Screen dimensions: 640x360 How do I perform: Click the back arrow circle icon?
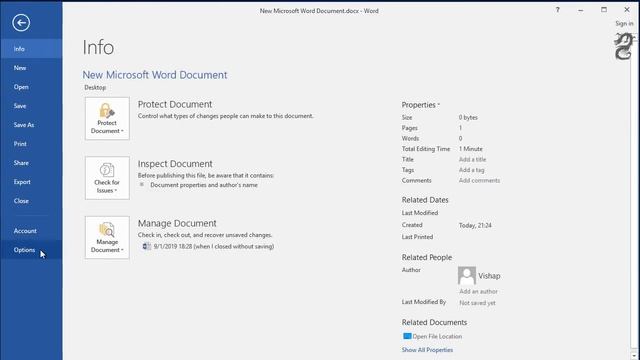tap(21, 22)
